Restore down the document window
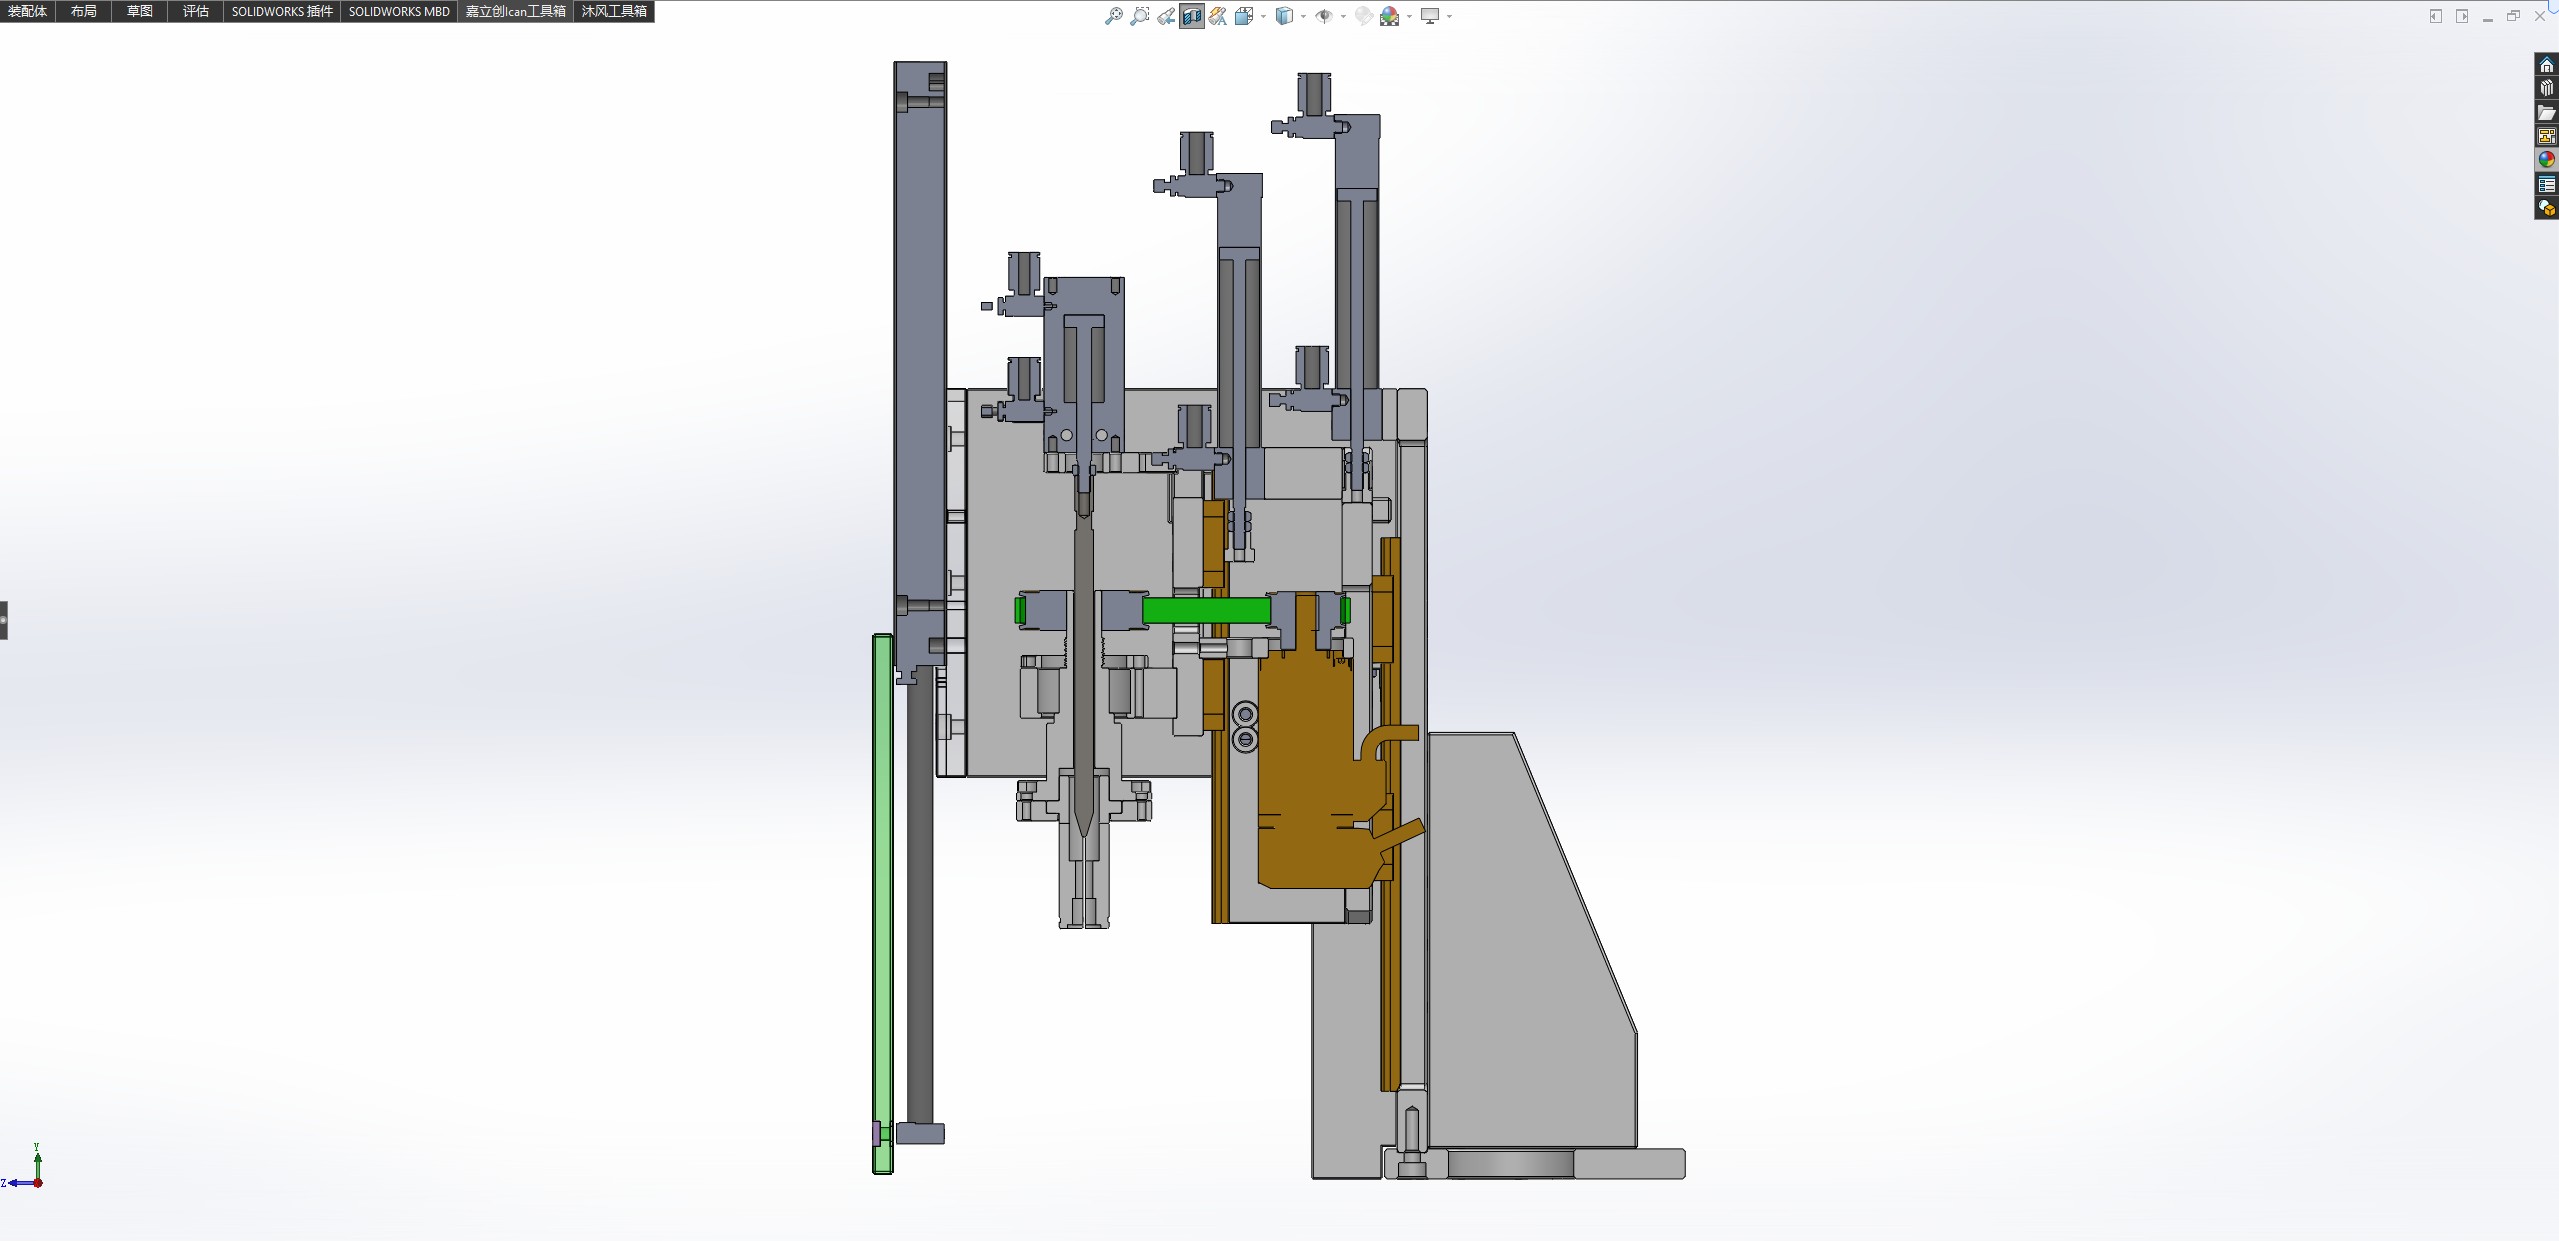 coord(2513,16)
